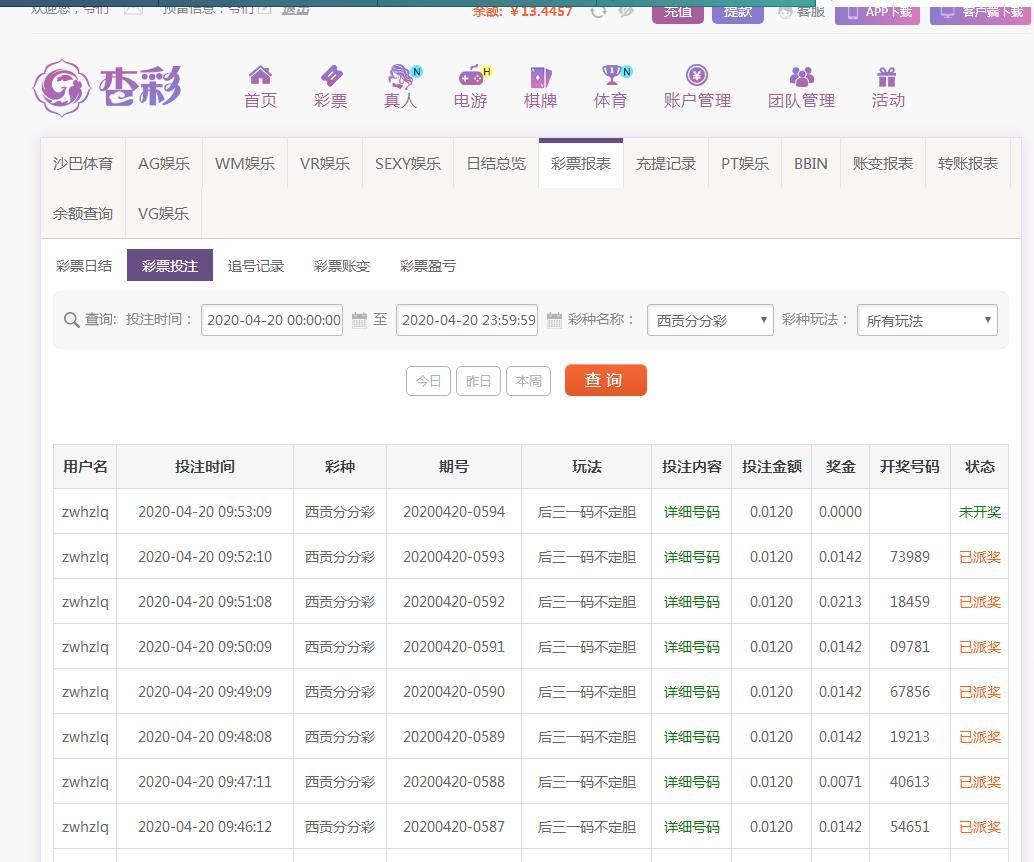Click 详细号码 link for period 20200420-0594
Screen dimensions: 1034x862
point(691,512)
